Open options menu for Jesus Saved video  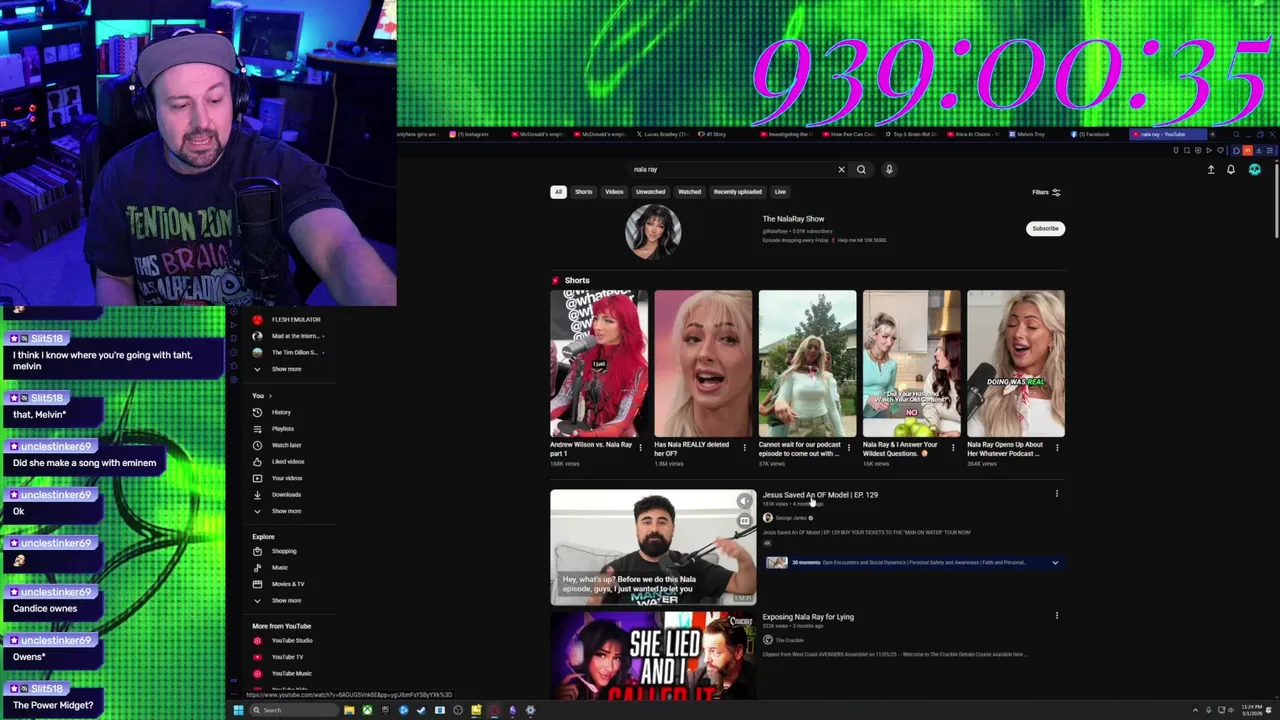(1056, 494)
